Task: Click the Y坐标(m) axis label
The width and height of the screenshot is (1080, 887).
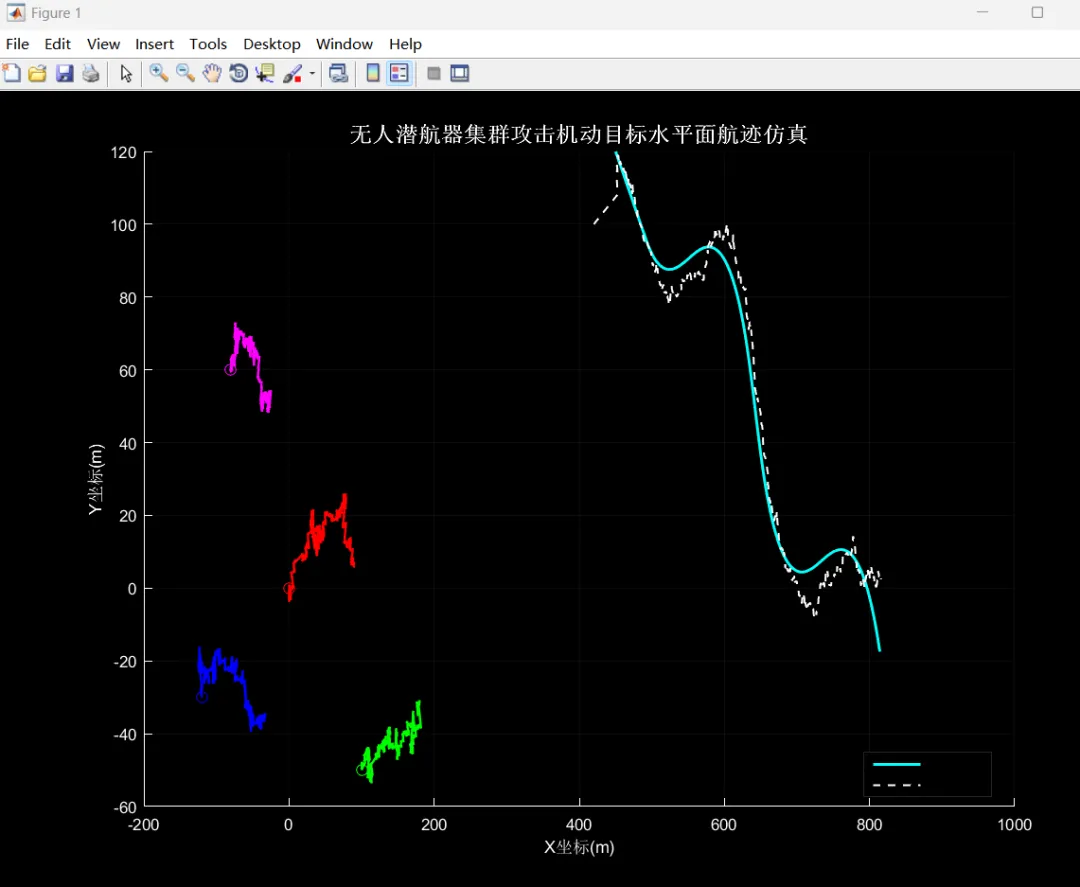Action: point(95,479)
